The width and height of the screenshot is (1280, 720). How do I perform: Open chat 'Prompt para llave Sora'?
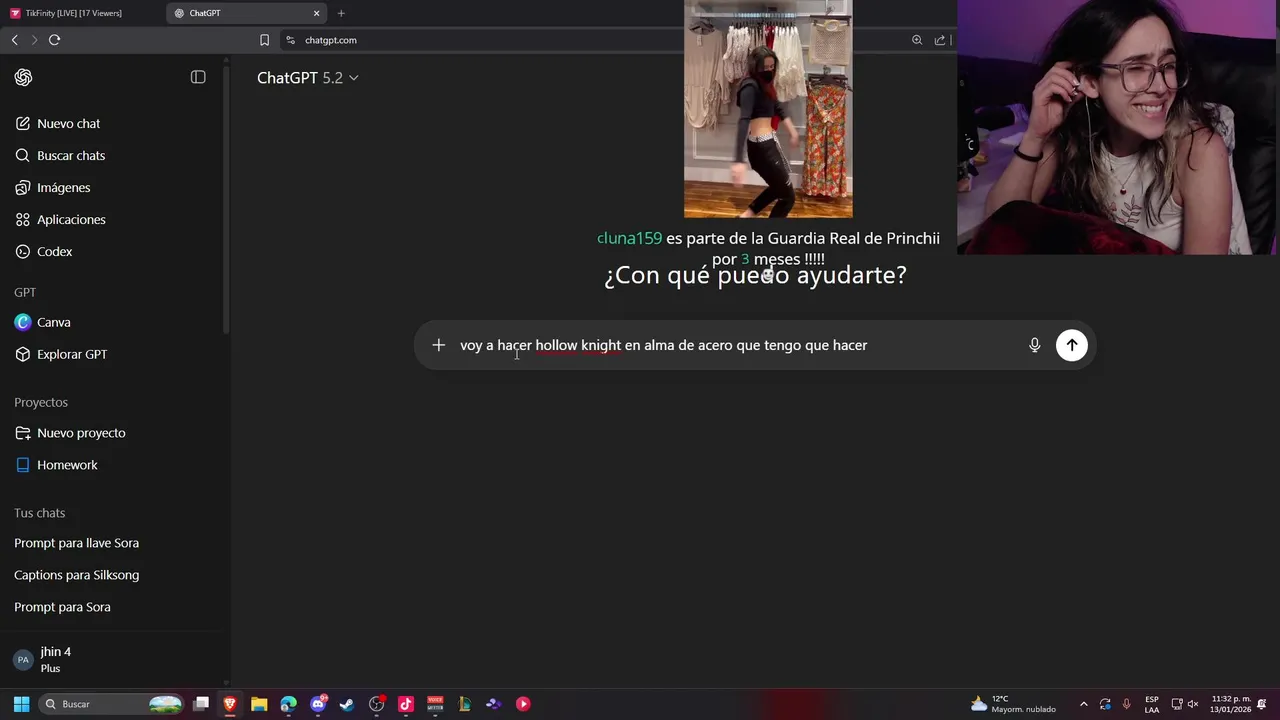76,543
